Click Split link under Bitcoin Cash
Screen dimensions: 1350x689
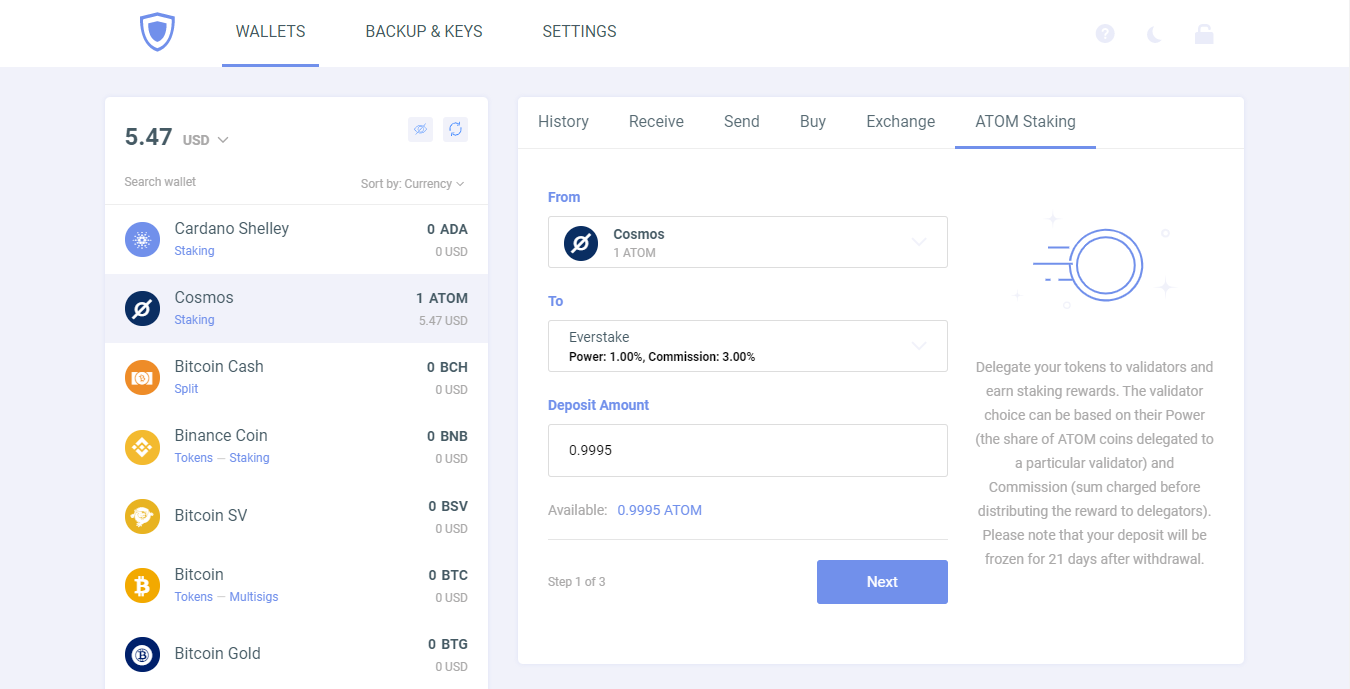[186, 389]
